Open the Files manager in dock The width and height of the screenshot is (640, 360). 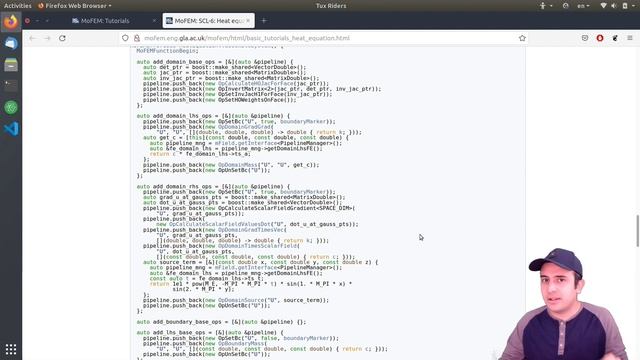11,64
